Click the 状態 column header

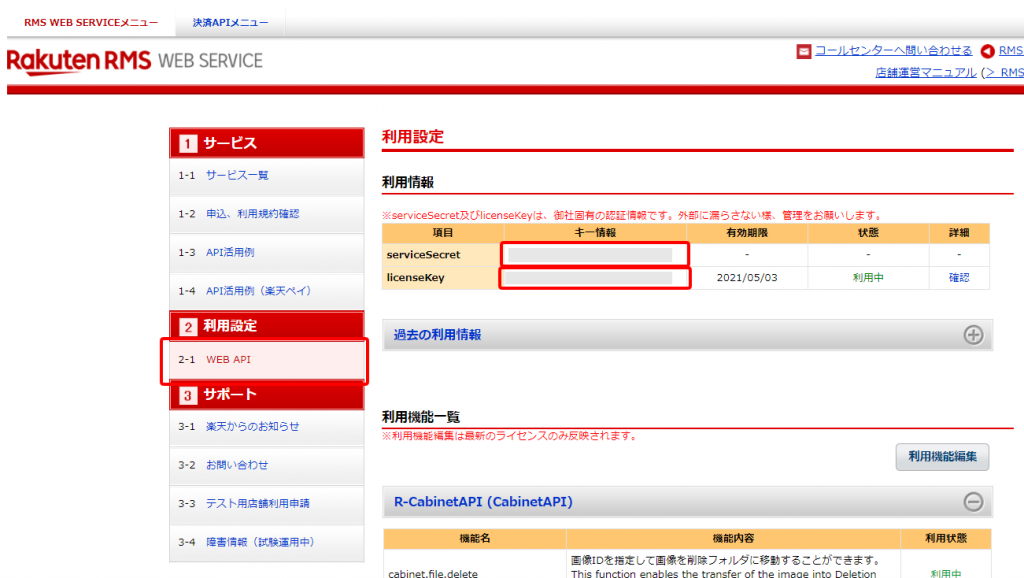[x=868, y=233]
